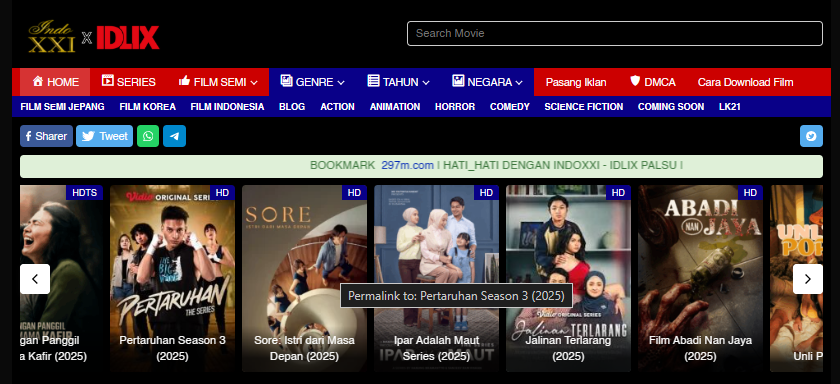
Task: Click the Pertaruhan Season 3 (2025) title text
Action: coord(172,348)
